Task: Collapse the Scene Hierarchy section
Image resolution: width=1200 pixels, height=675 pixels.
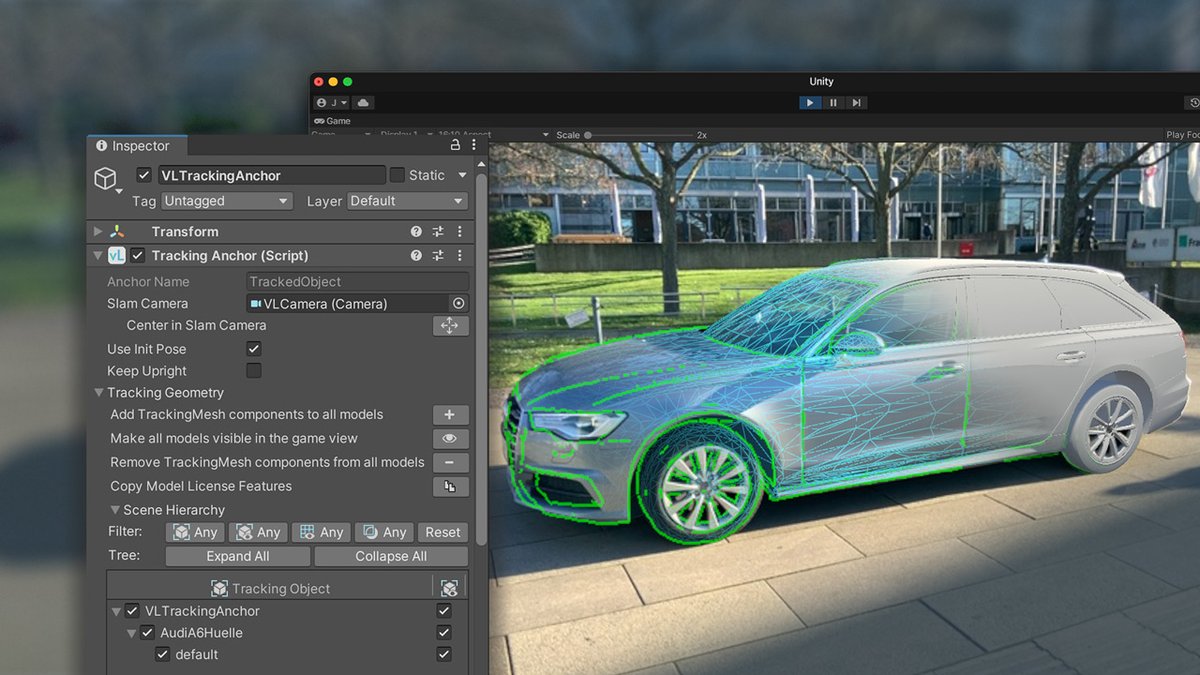Action: [x=115, y=510]
